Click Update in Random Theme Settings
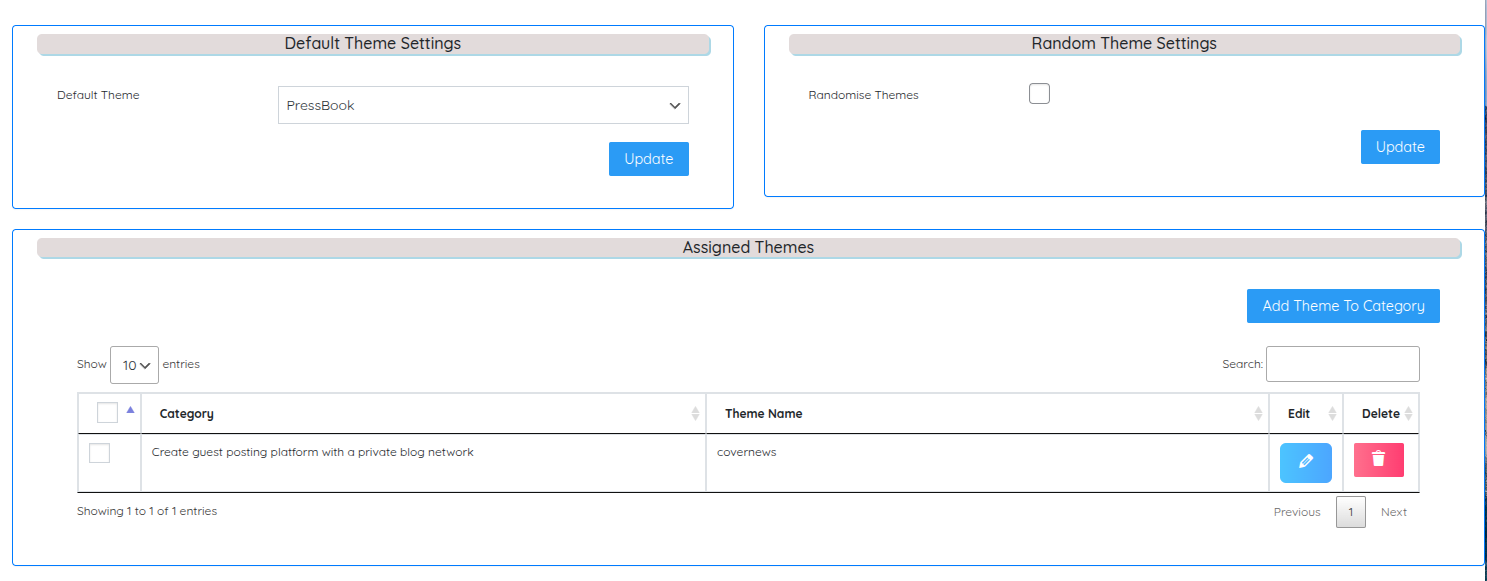This screenshot has width=1487, height=581. pyautogui.click(x=1399, y=147)
